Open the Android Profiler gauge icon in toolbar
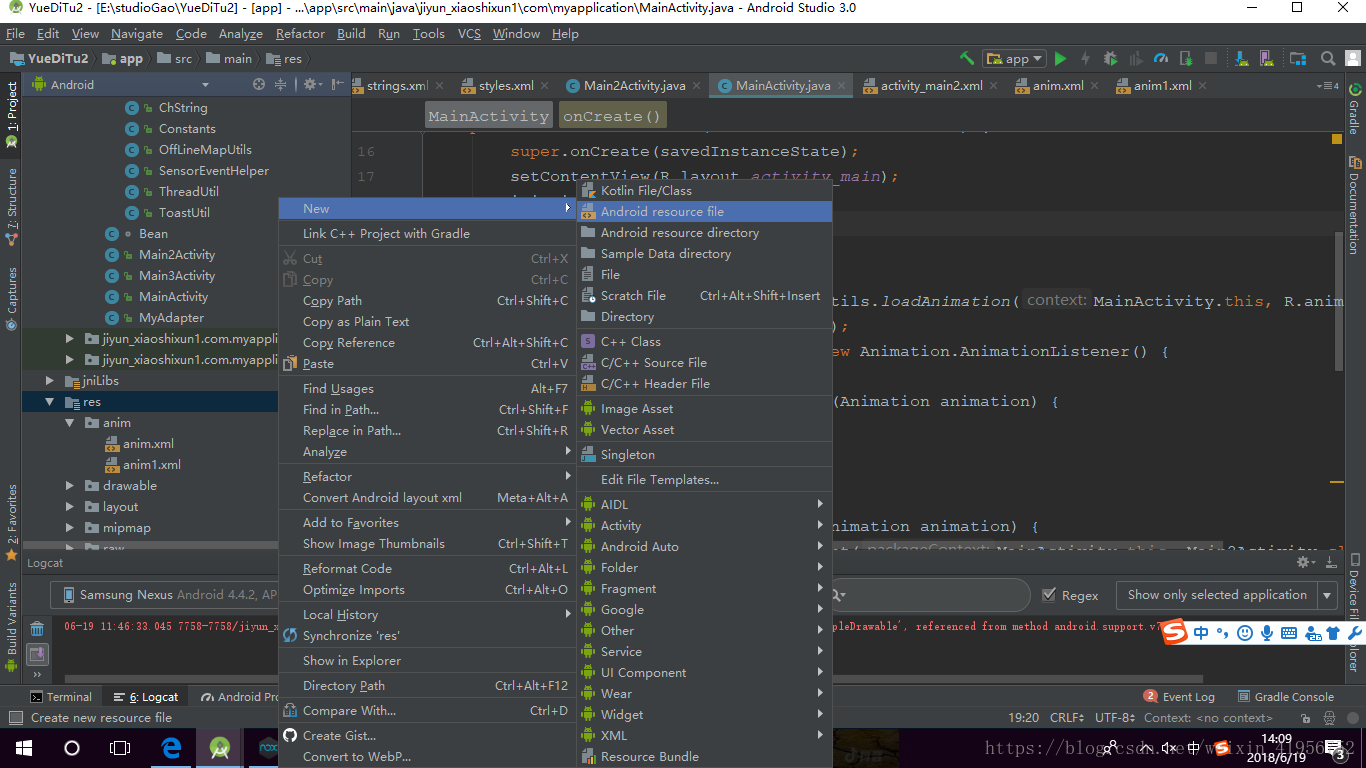Image resolution: width=1366 pixels, height=768 pixels. coord(1161,59)
